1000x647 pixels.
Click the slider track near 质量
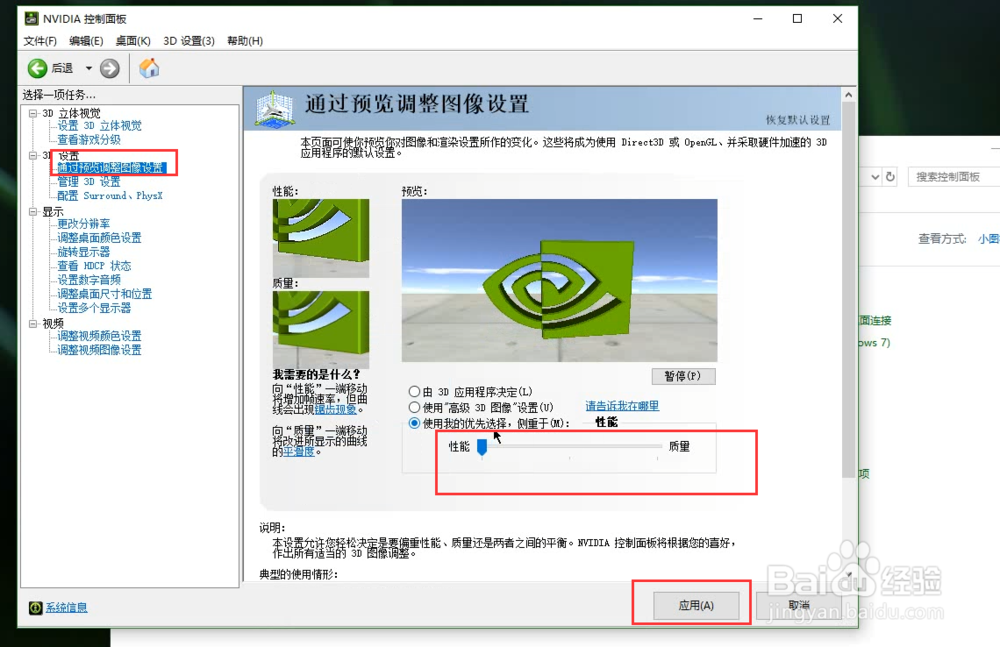657,447
